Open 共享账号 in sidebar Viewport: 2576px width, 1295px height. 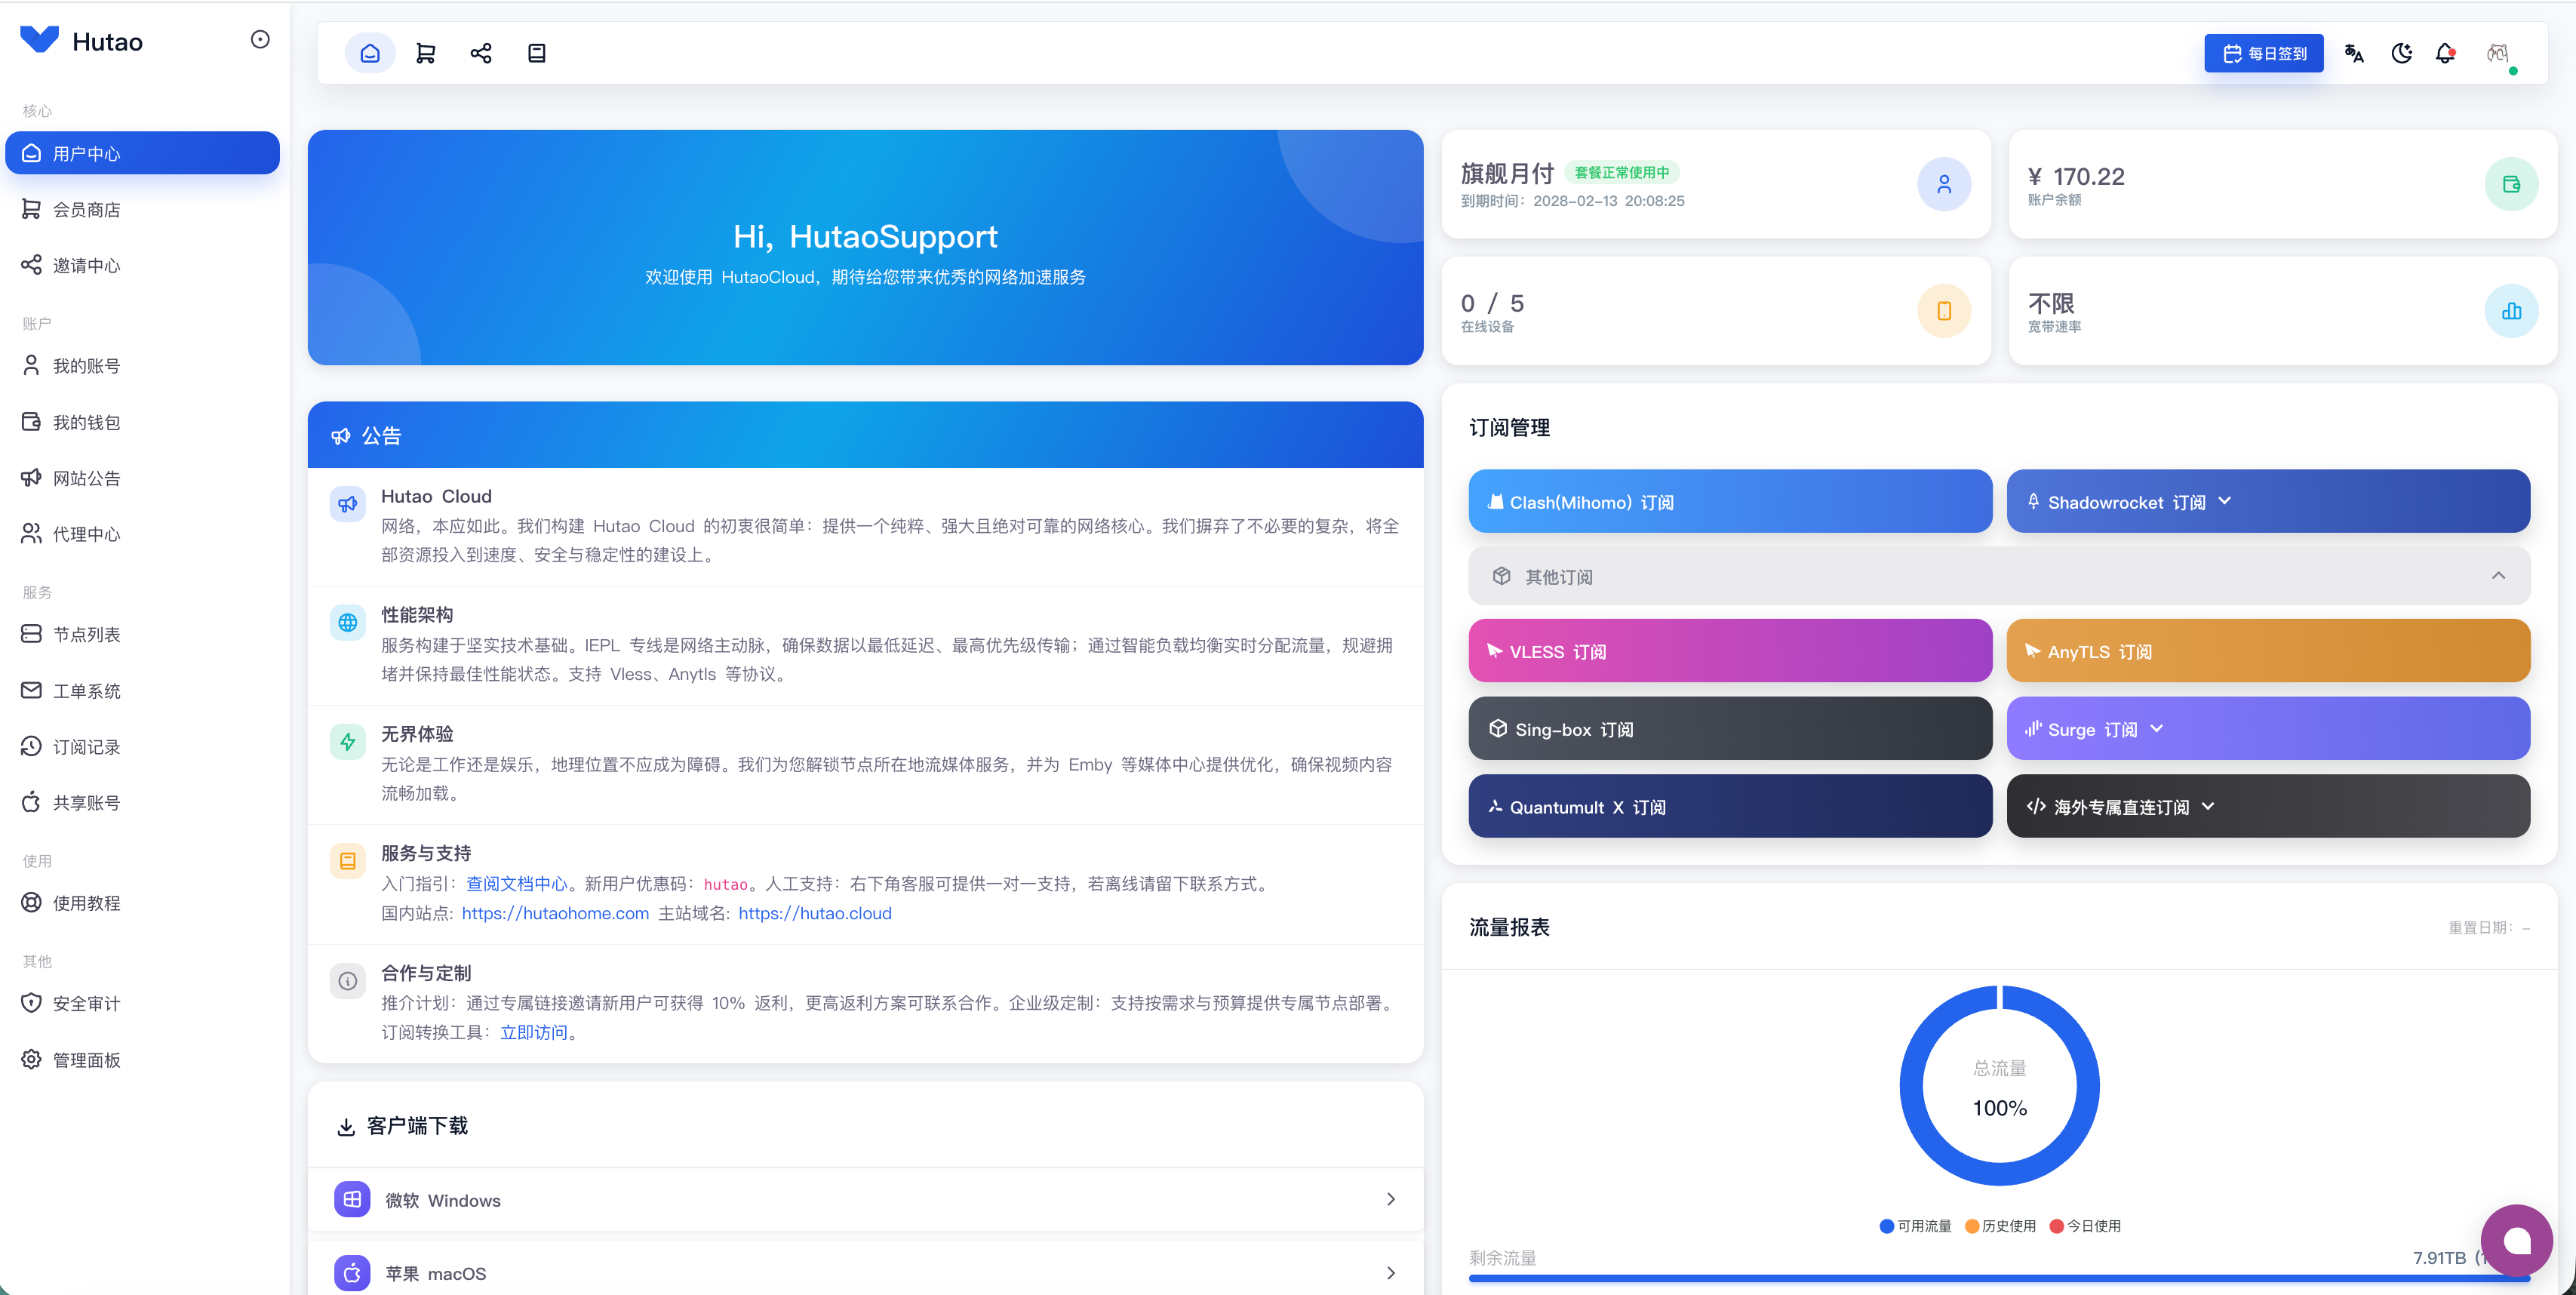pos(143,802)
